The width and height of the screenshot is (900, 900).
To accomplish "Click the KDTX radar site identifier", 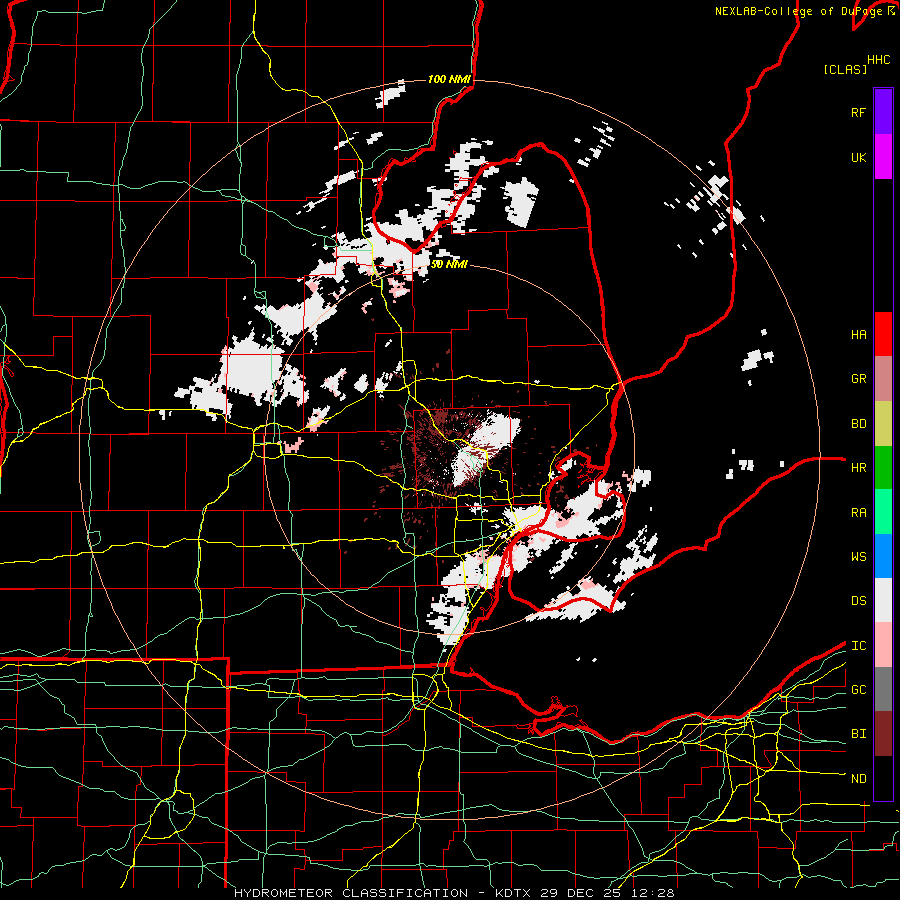I will coord(515,893).
